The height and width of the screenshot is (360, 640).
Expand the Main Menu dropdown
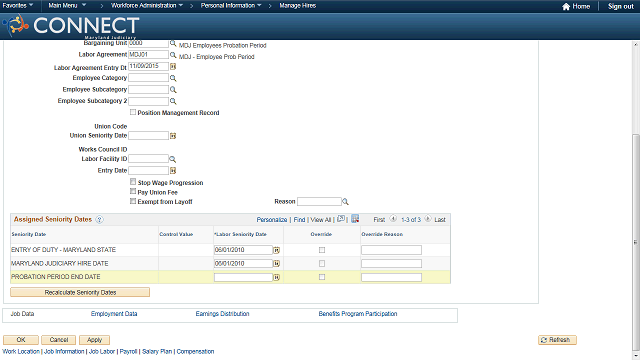67,6
